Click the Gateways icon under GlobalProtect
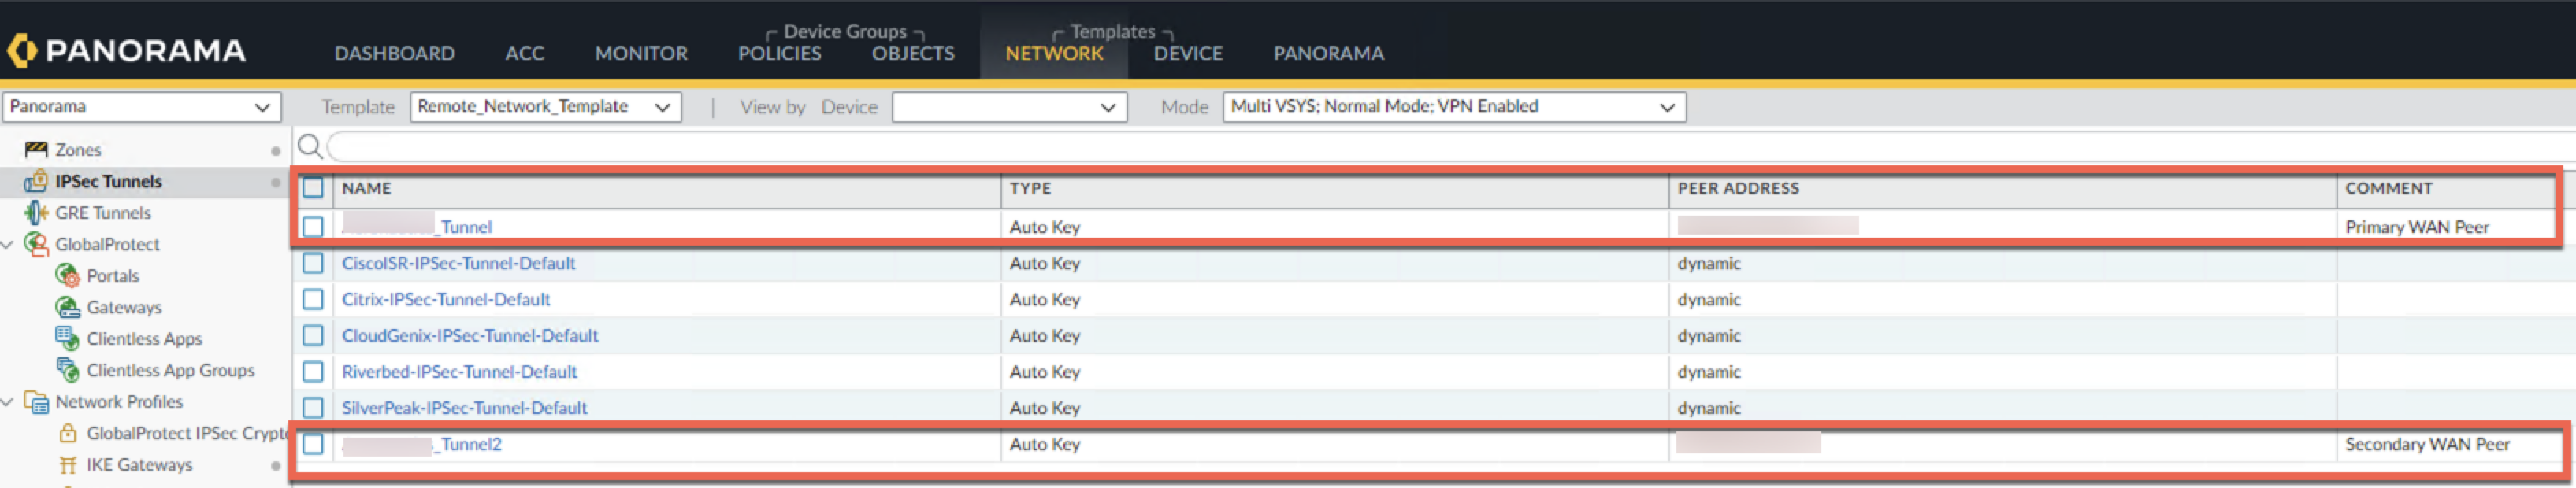The image size is (2576, 488). point(67,307)
